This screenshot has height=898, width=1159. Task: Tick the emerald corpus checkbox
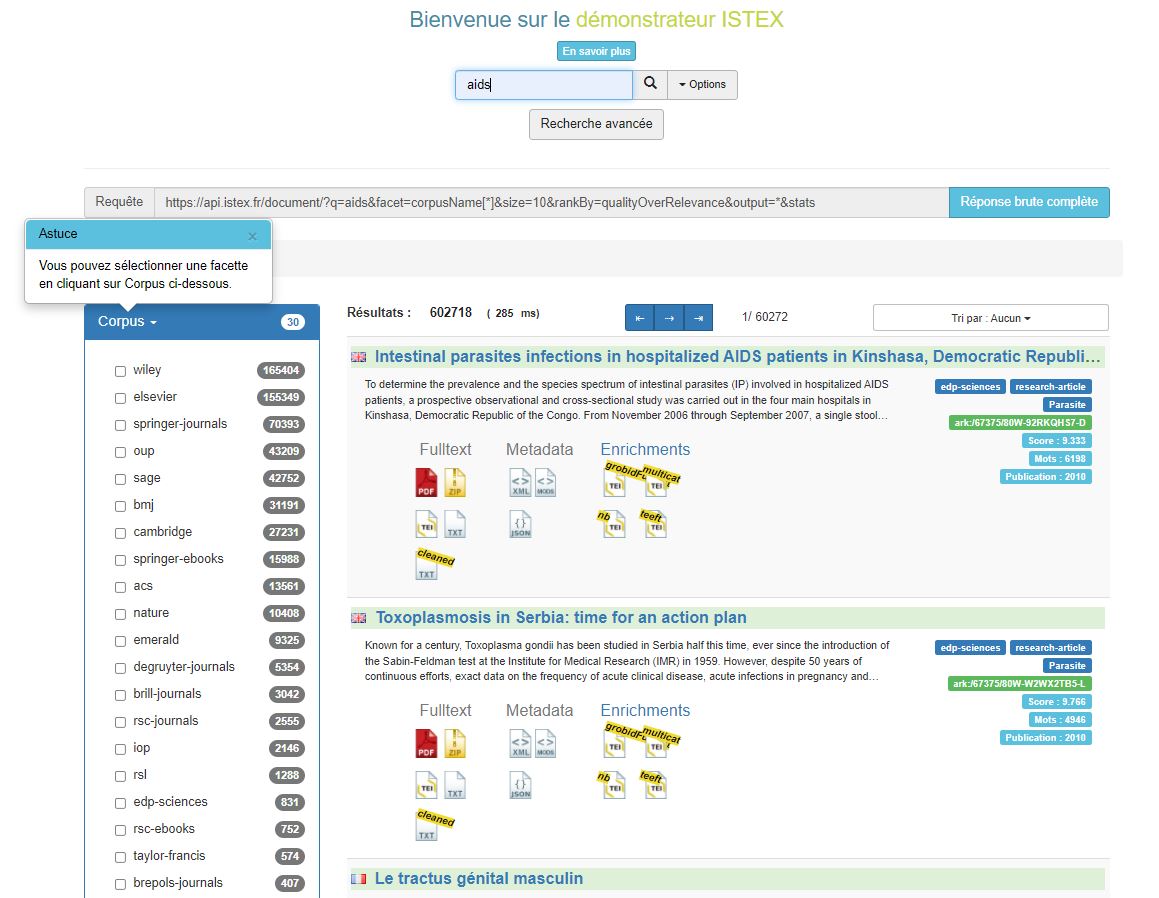pos(120,641)
